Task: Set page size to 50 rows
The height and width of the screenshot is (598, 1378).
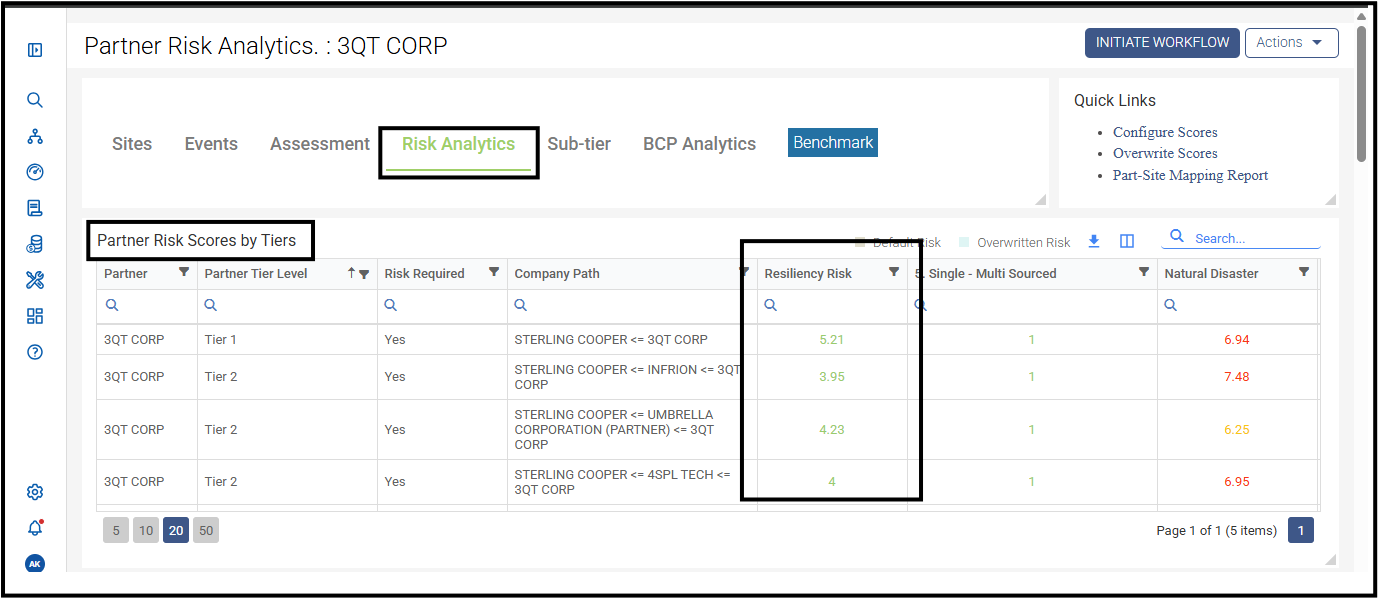Action: pyautogui.click(x=206, y=531)
